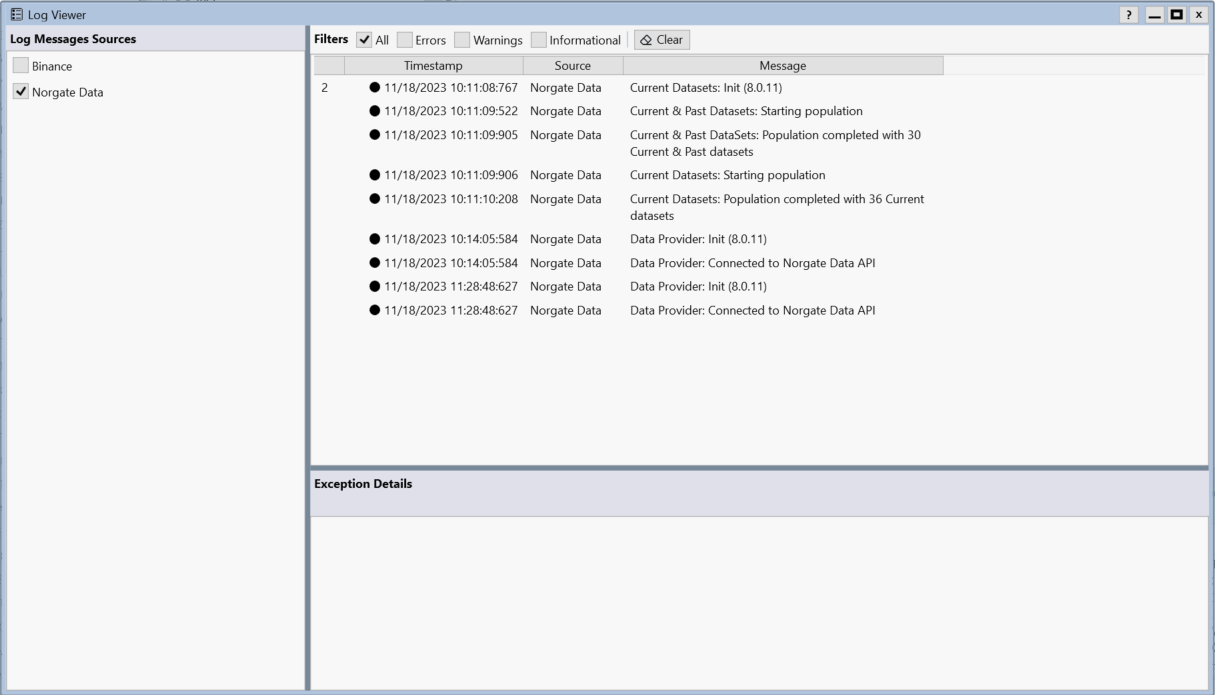Viewport: 1215px width, 695px height.
Task: Toggle the Errors filter checkbox
Action: (x=405, y=40)
